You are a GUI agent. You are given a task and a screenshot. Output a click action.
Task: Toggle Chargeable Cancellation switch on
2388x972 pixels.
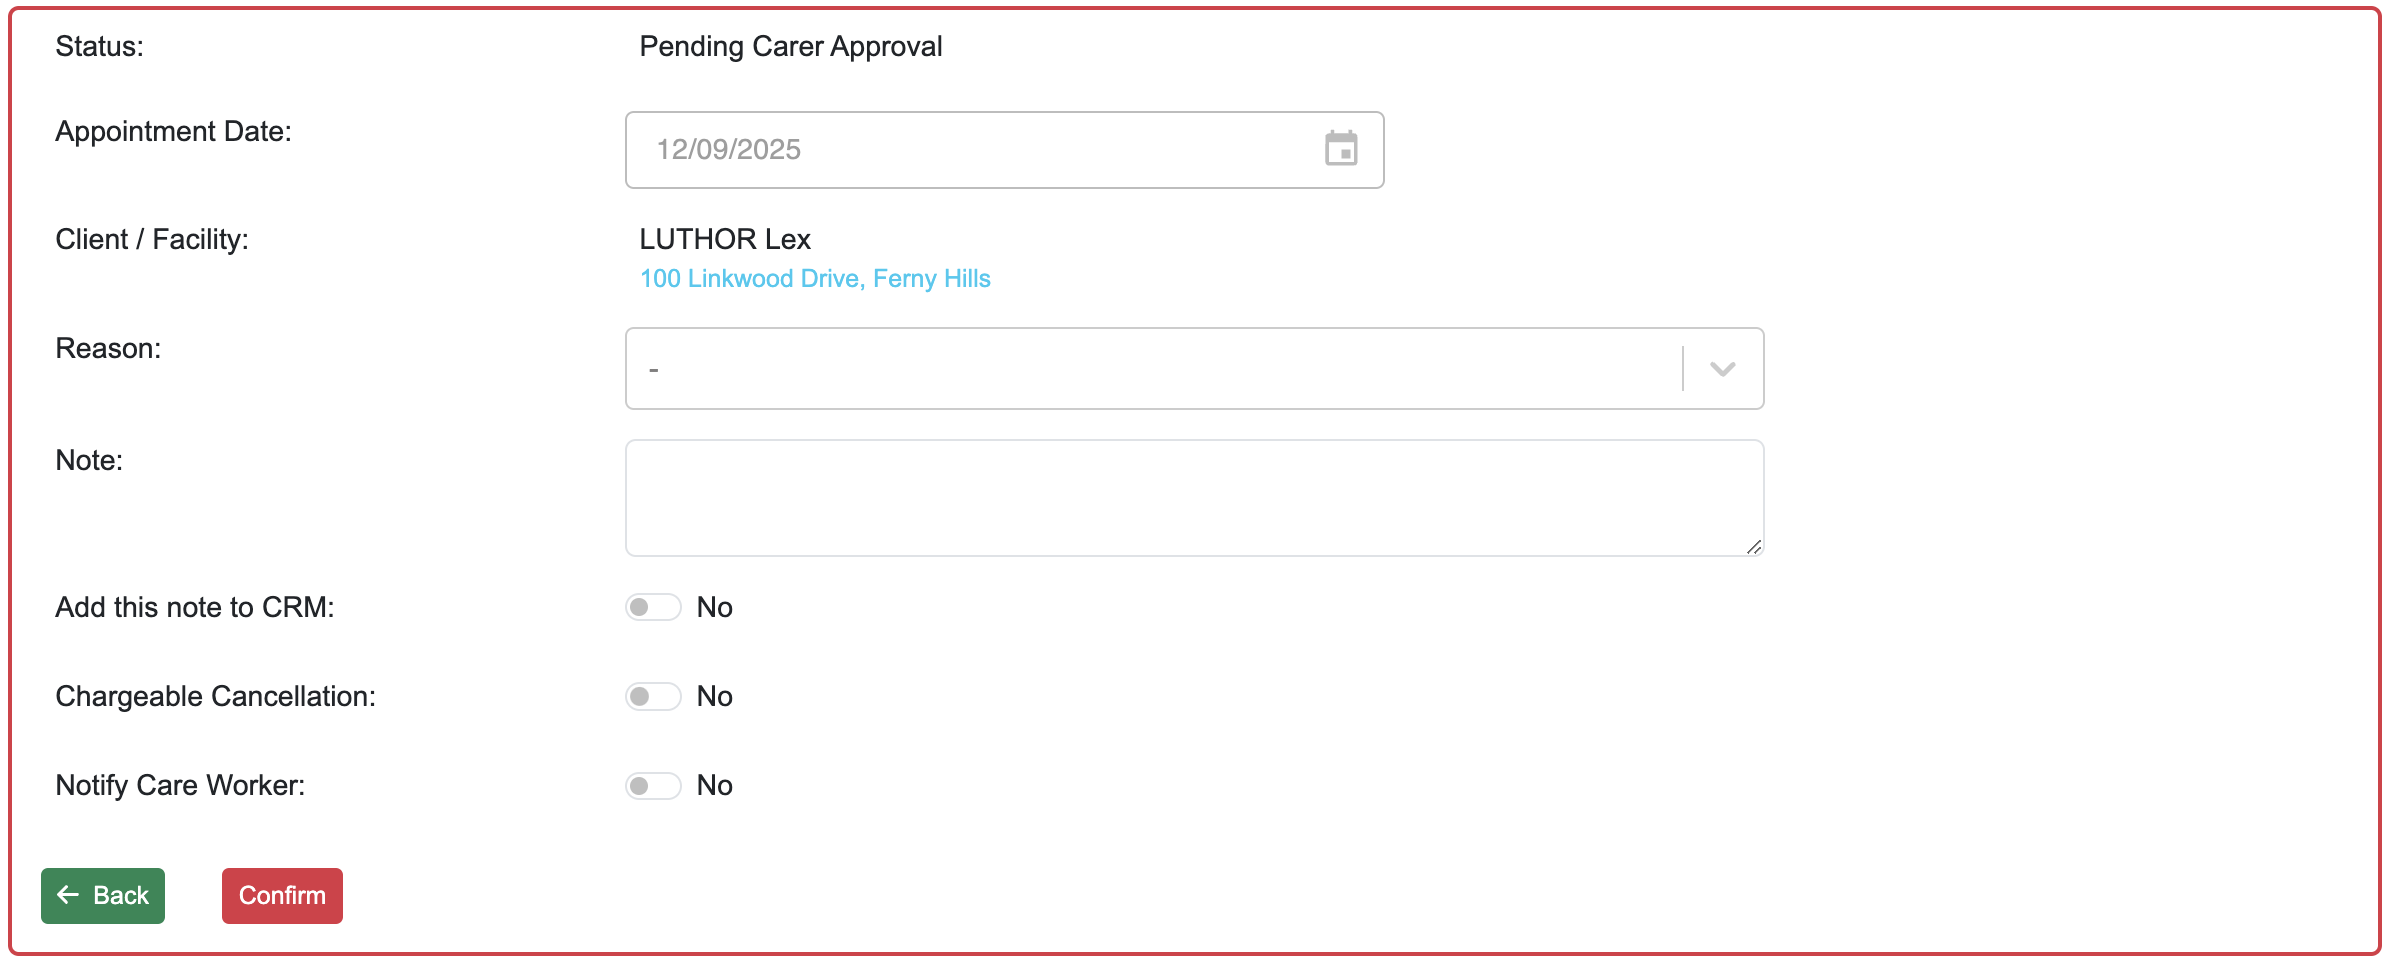point(653,696)
